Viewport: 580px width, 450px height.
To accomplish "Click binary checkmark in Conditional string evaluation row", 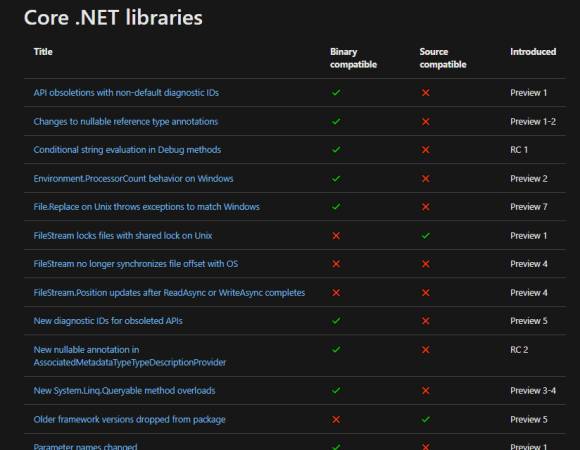I will pyautogui.click(x=336, y=150).
